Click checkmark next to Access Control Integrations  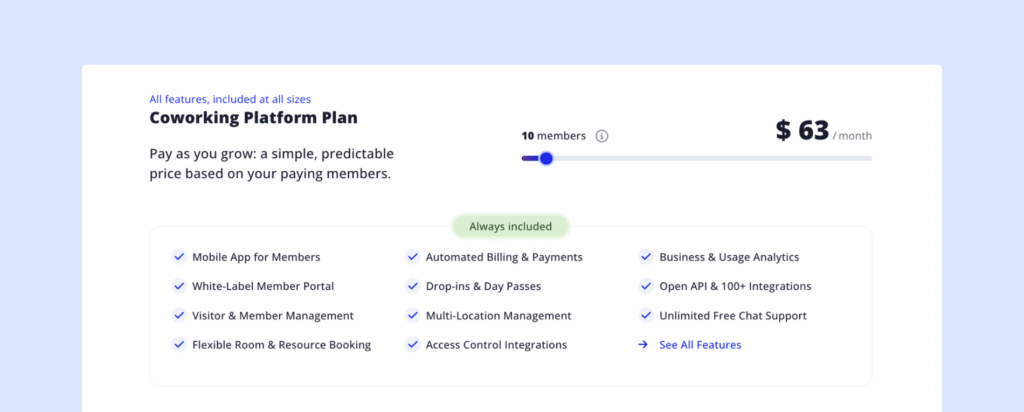pos(412,345)
